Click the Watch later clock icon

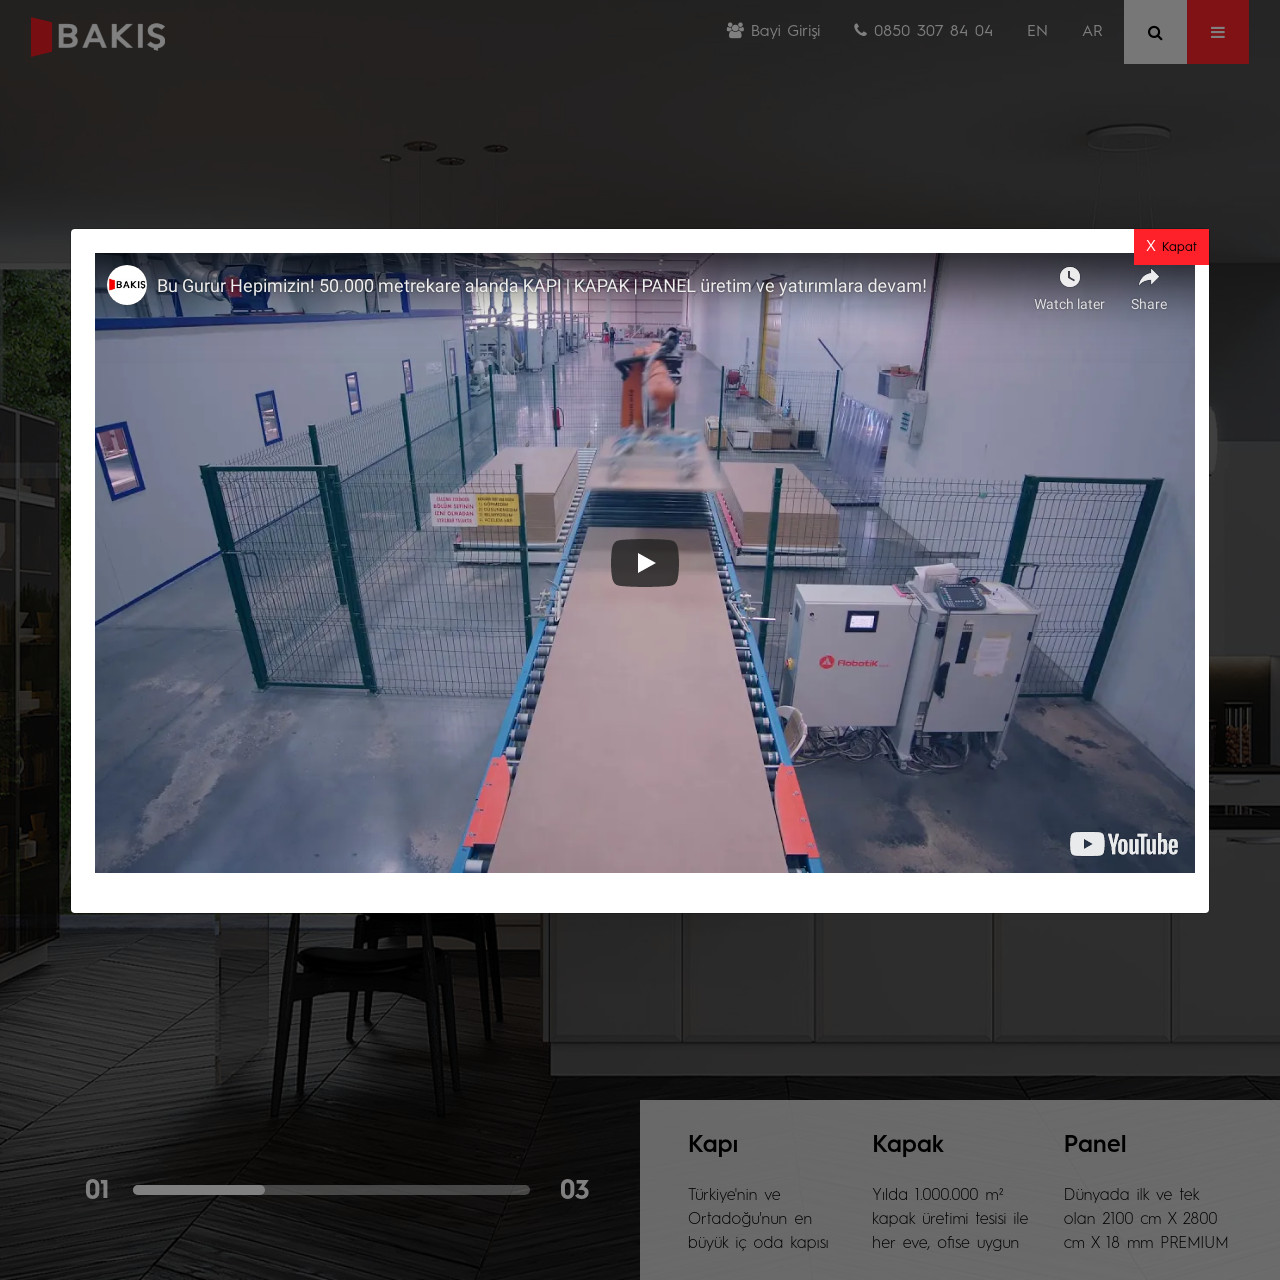click(1069, 278)
